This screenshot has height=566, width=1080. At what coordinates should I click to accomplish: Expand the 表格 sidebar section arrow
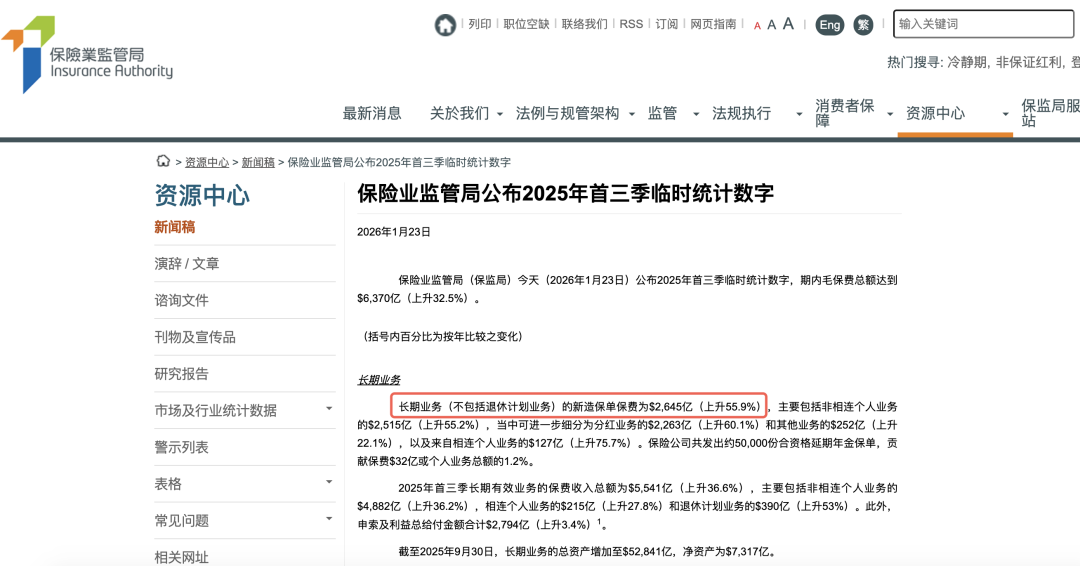pos(329,483)
